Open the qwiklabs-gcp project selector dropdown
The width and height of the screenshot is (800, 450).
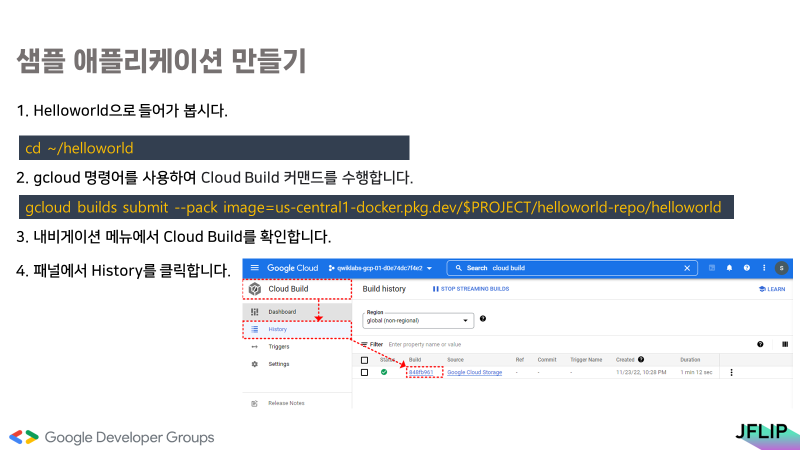(380, 268)
